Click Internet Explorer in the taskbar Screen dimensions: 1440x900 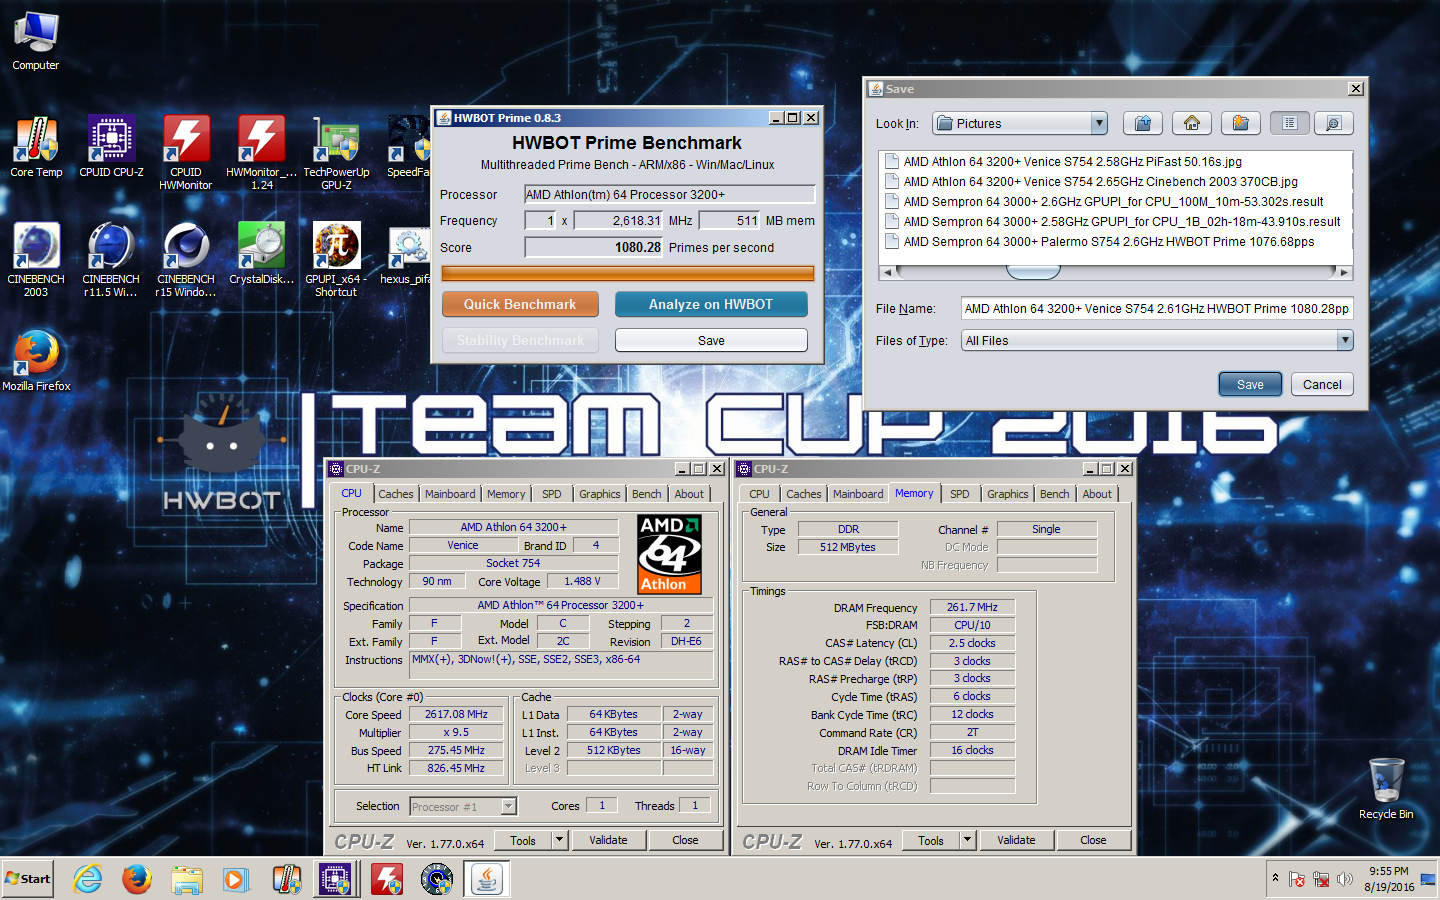(87, 879)
